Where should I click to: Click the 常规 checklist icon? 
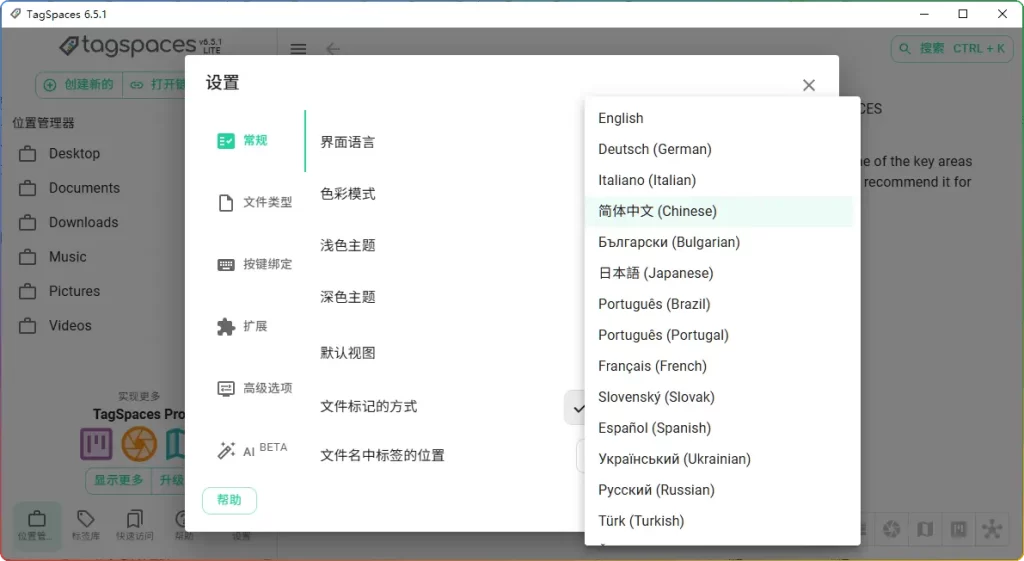pos(226,141)
